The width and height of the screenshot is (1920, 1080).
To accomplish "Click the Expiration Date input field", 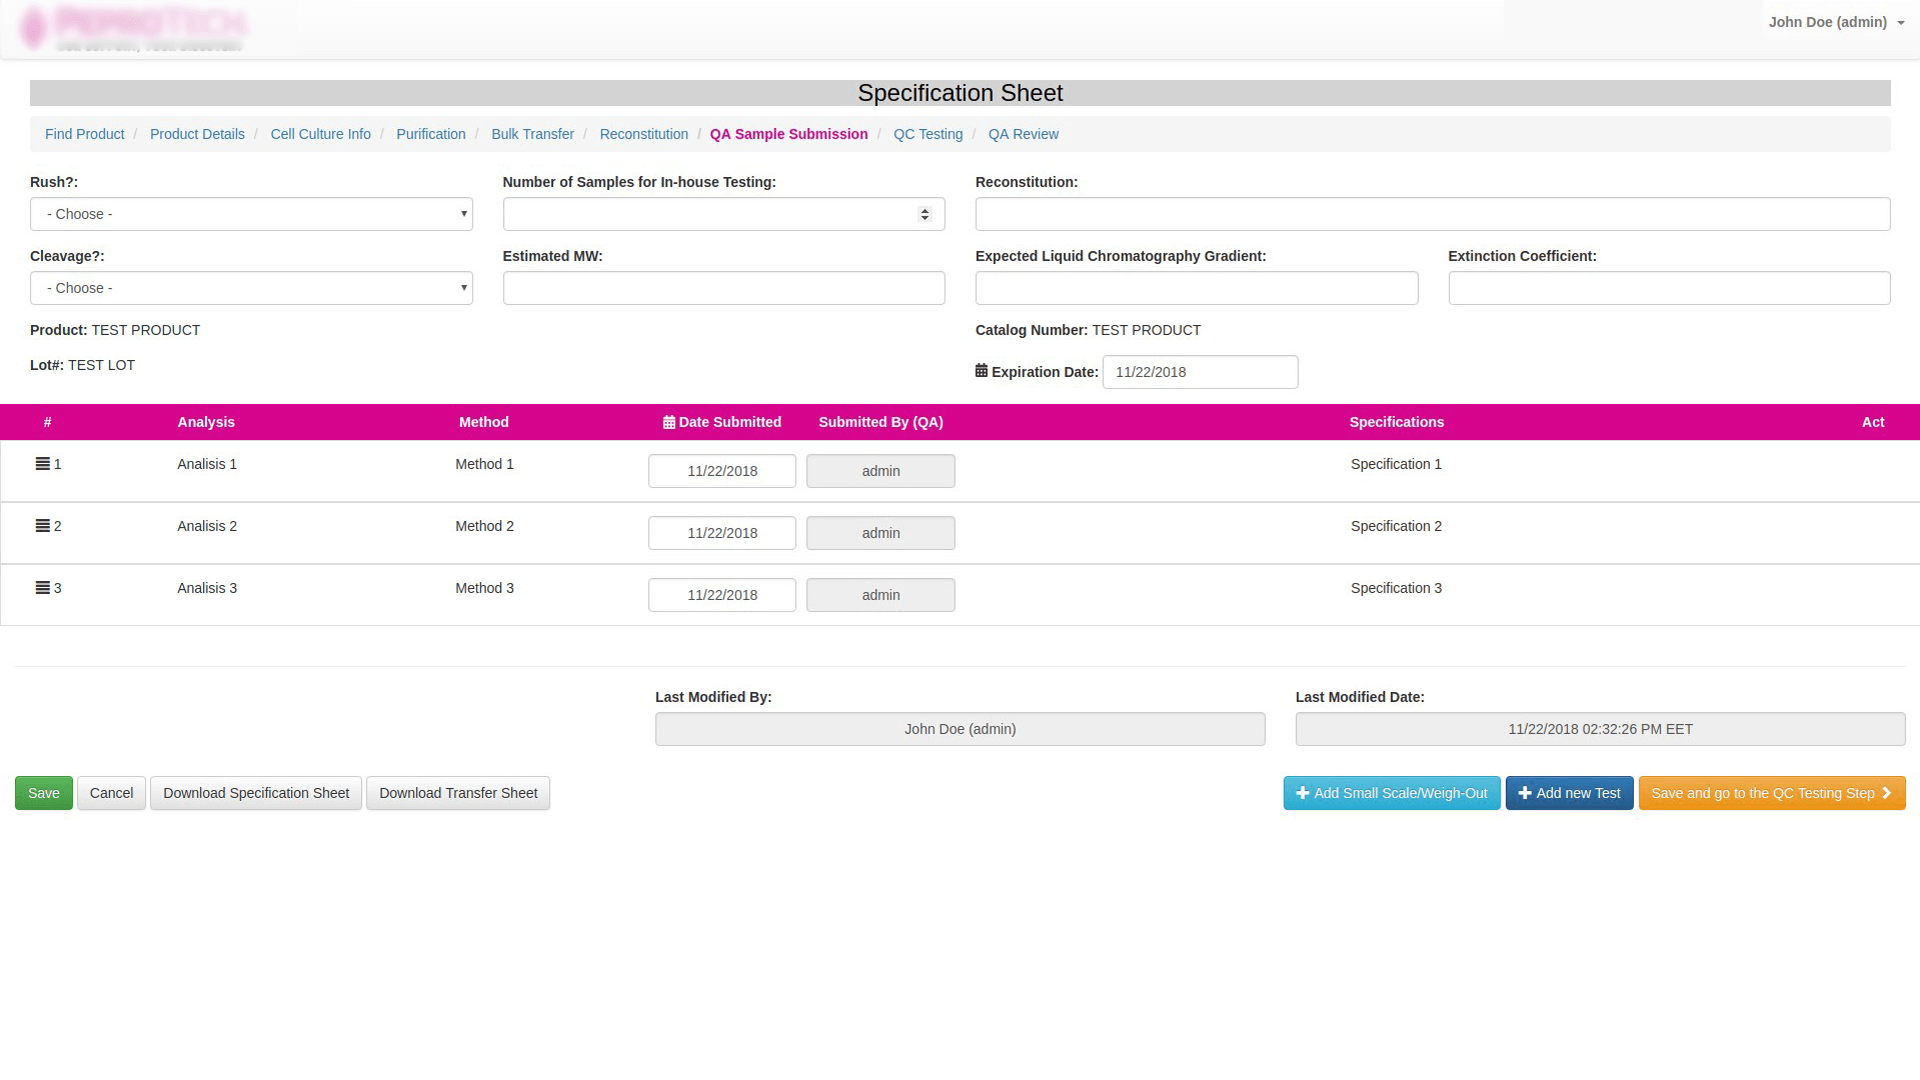I will 1199,372.
